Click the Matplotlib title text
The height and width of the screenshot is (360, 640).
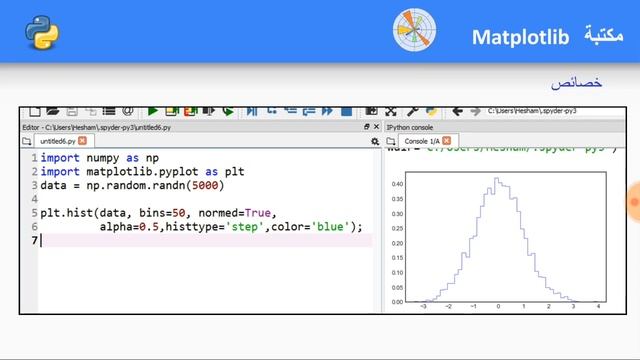(x=520, y=37)
